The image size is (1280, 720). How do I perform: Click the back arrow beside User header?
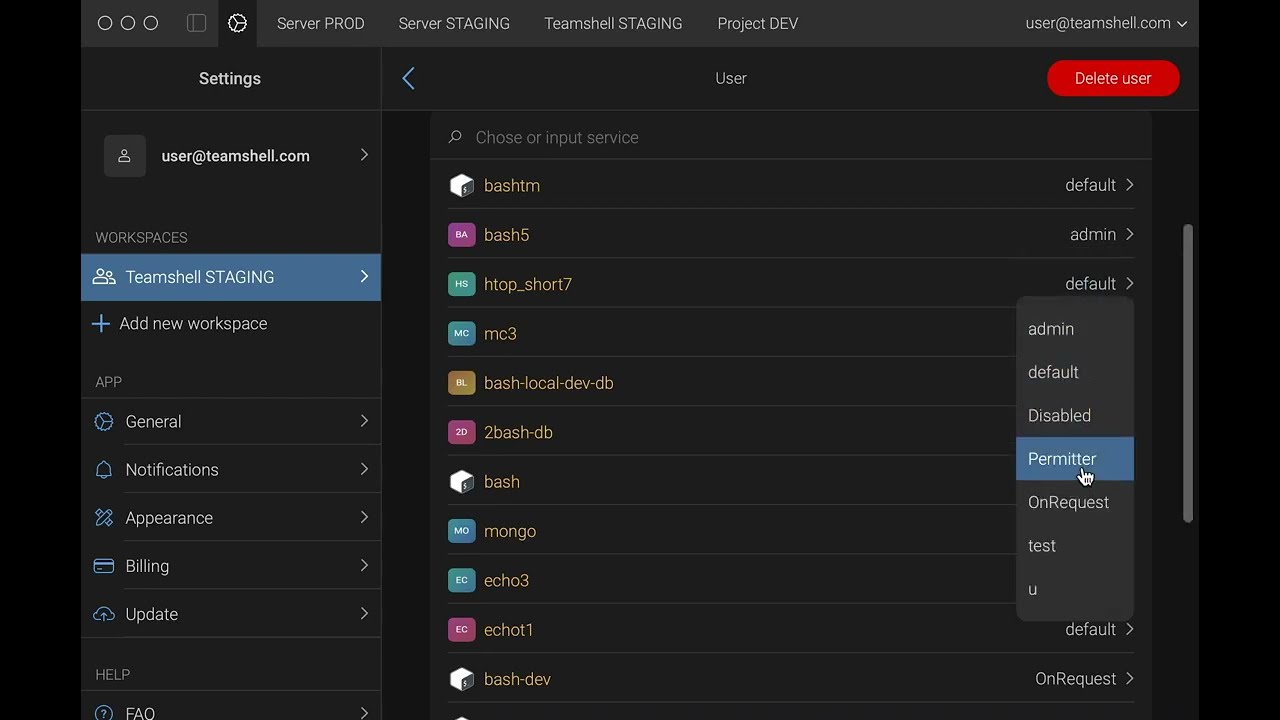(x=408, y=78)
